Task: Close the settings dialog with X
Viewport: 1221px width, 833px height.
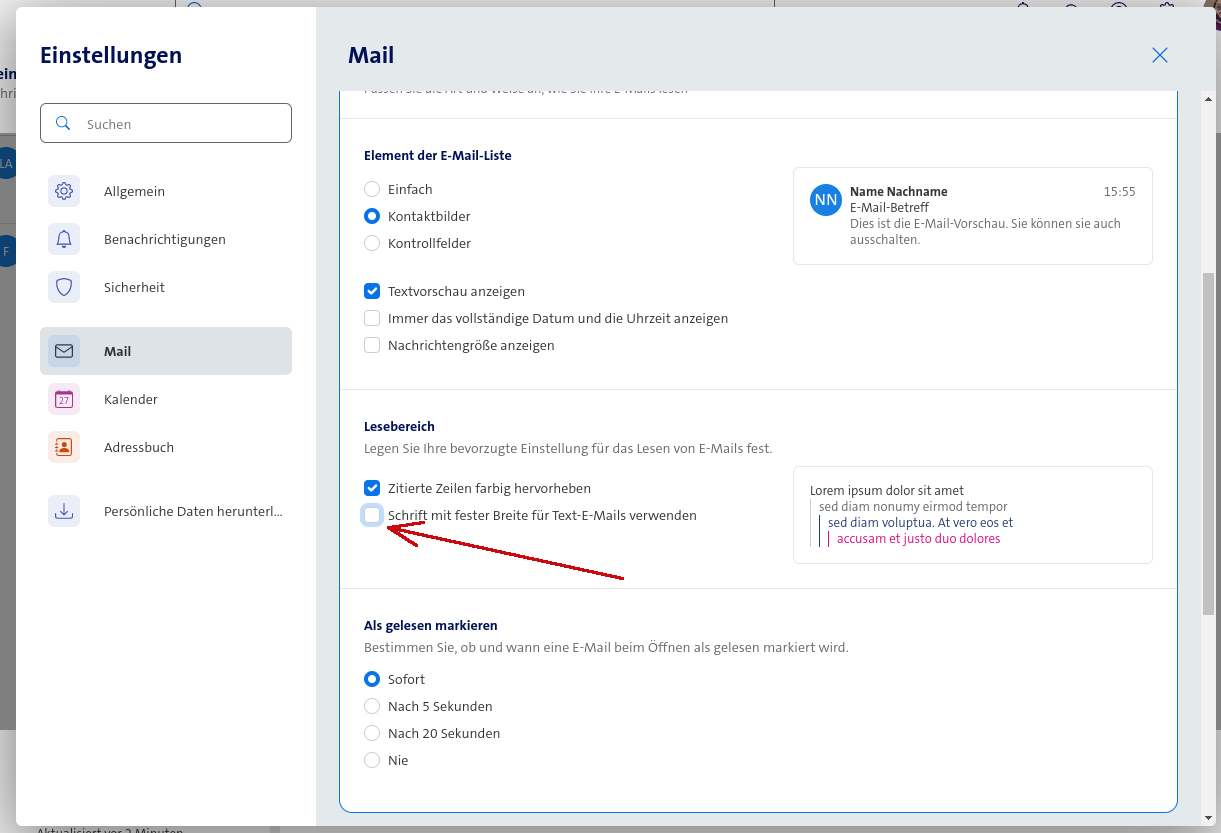Action: [1160, 55]
